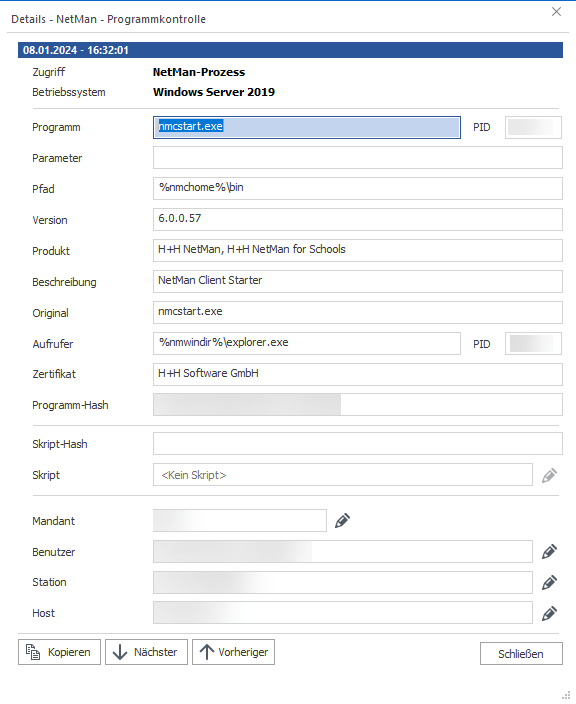
Task: Click the greyed pencil beside Skript field
Action: click(549, 475)
